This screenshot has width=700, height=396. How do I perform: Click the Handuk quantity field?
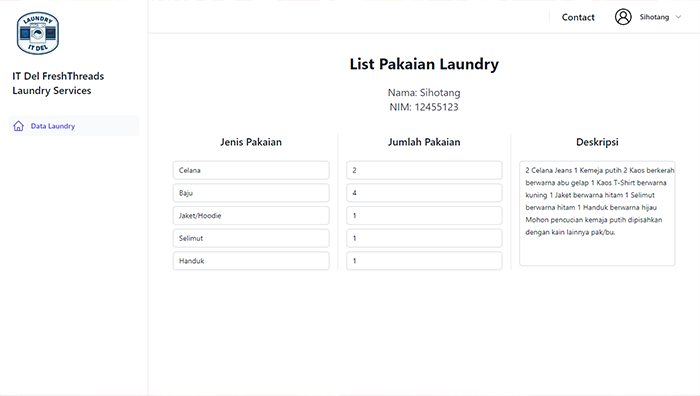click(x=424, y=261)
